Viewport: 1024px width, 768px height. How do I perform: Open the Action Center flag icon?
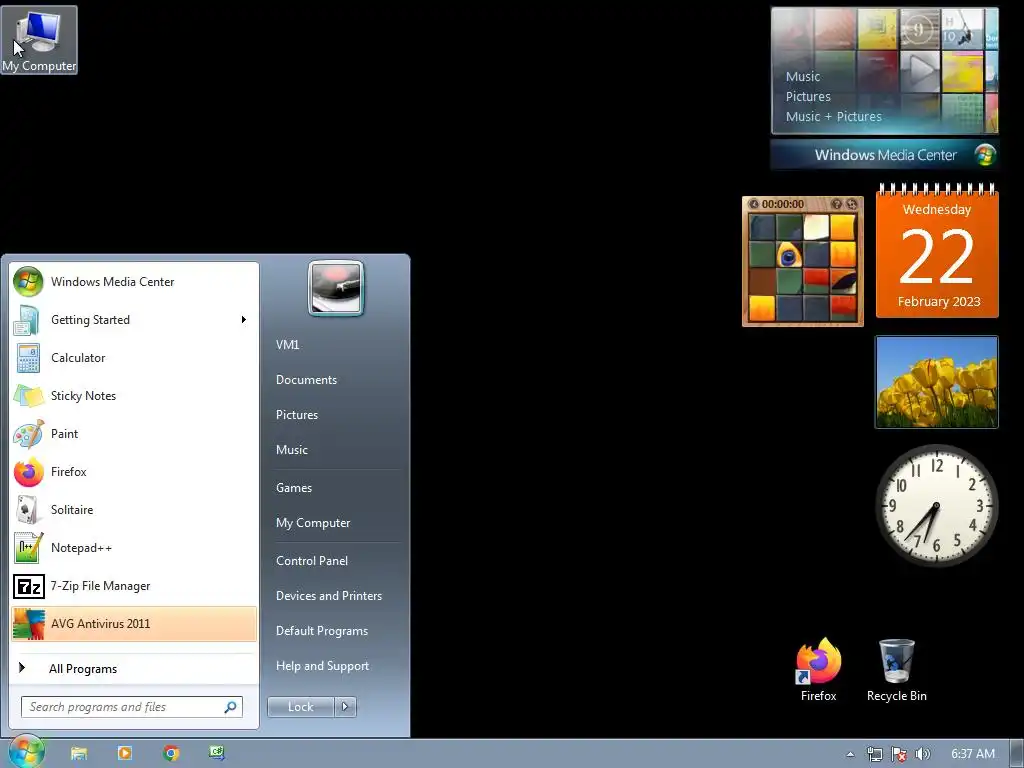(x=899, y=754)
